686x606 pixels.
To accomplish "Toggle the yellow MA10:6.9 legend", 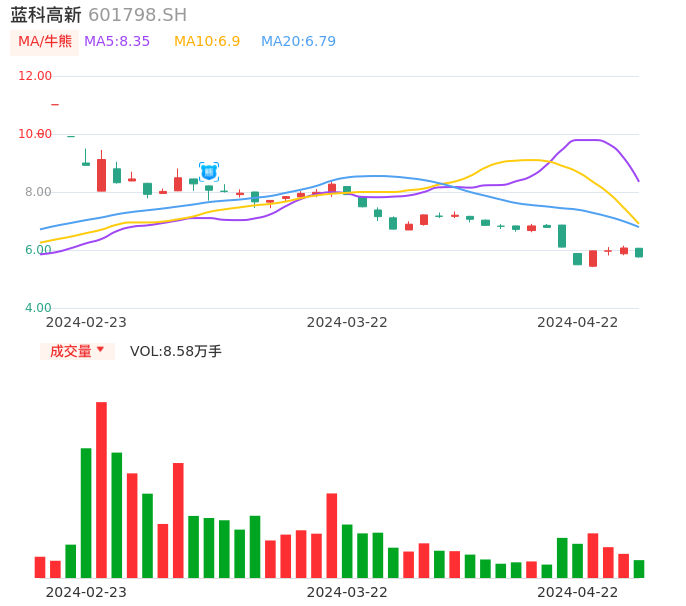I will [x=207, y=42].
